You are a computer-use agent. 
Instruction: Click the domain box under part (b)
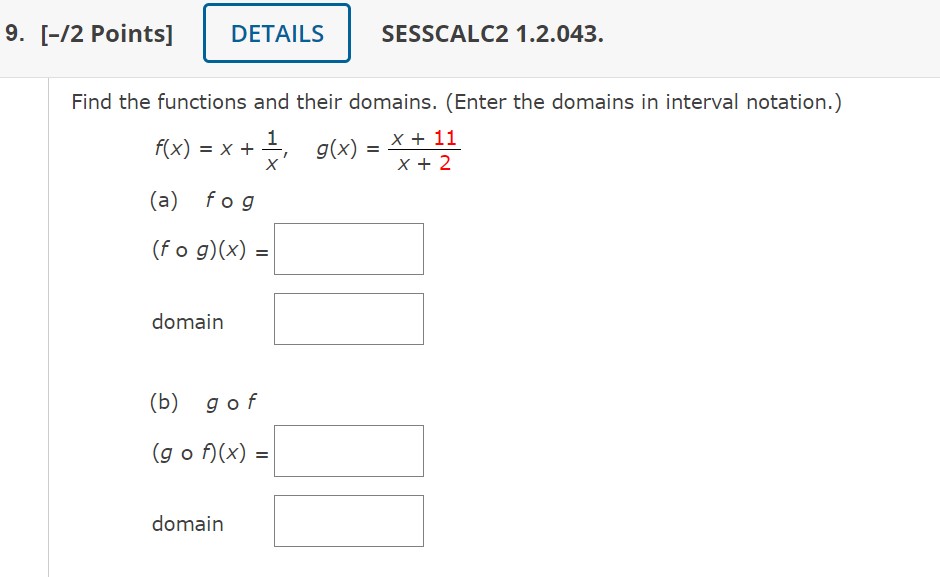[x=348, y=519]
